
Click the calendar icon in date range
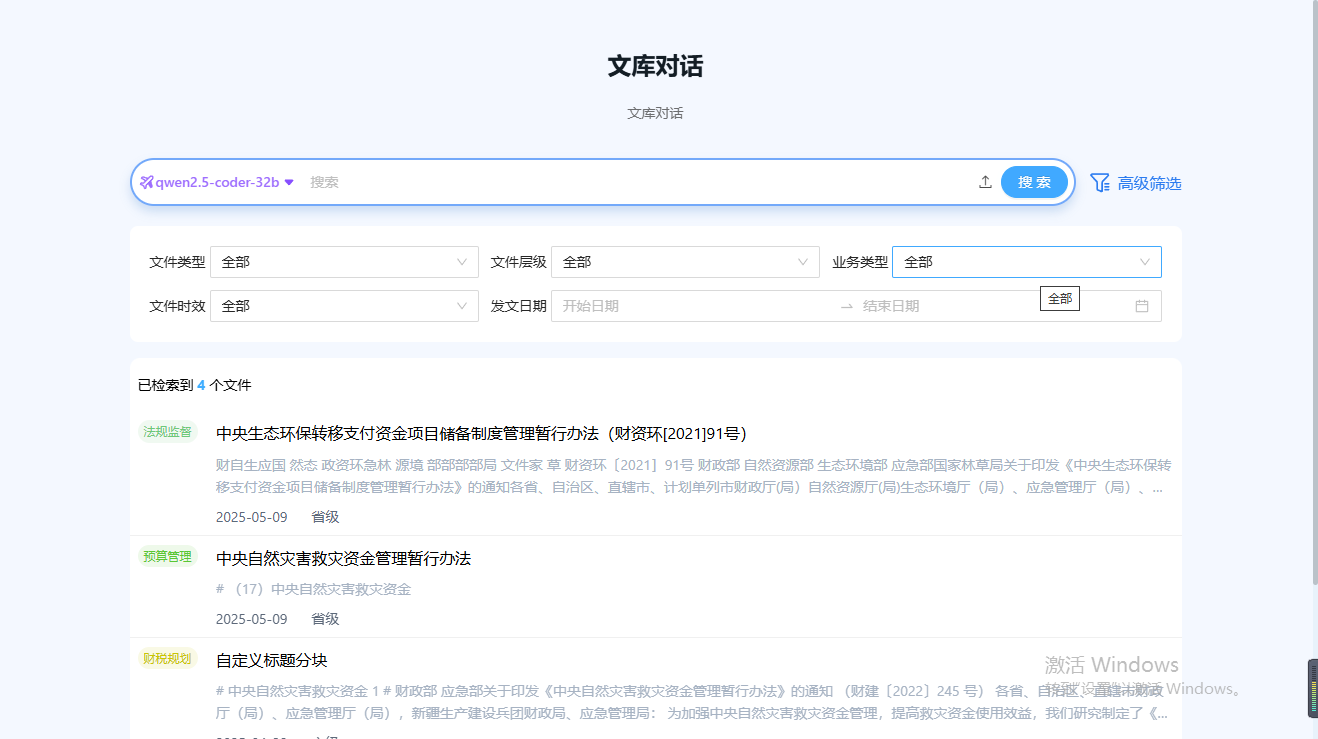point(1141,306)
